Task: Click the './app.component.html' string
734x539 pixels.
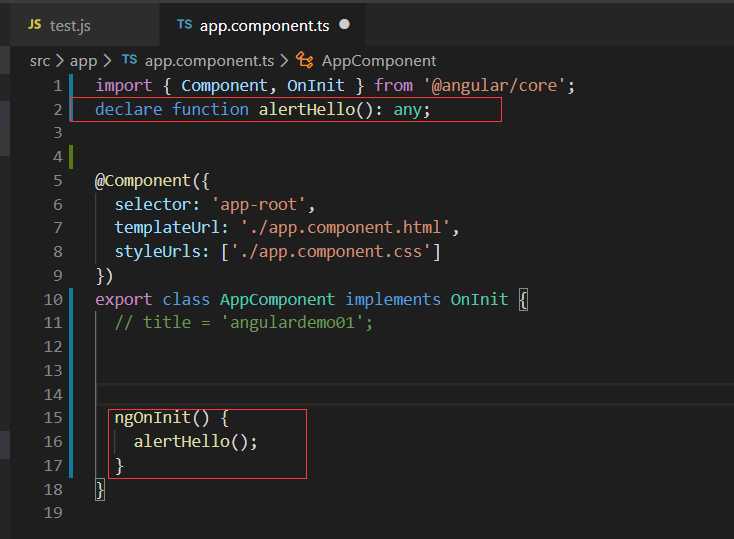Action: click(345, 228)
